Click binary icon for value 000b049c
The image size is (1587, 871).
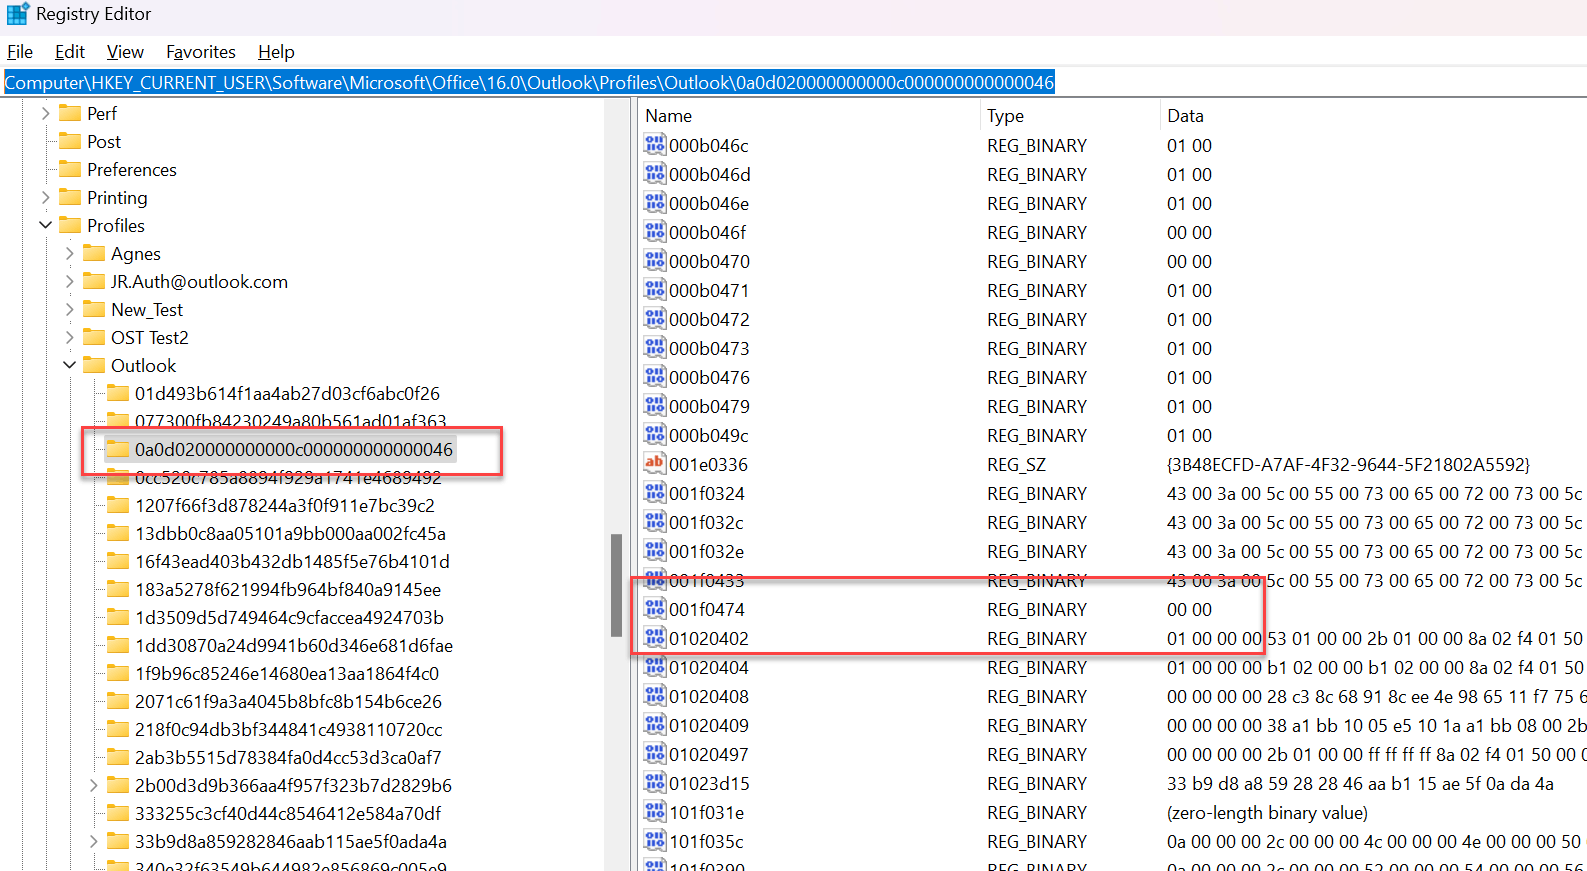tap(655, 435)
